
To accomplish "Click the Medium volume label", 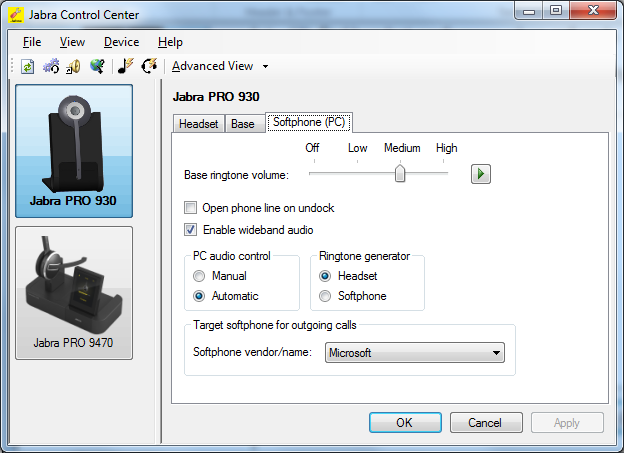I will click(x=402, y=148).
